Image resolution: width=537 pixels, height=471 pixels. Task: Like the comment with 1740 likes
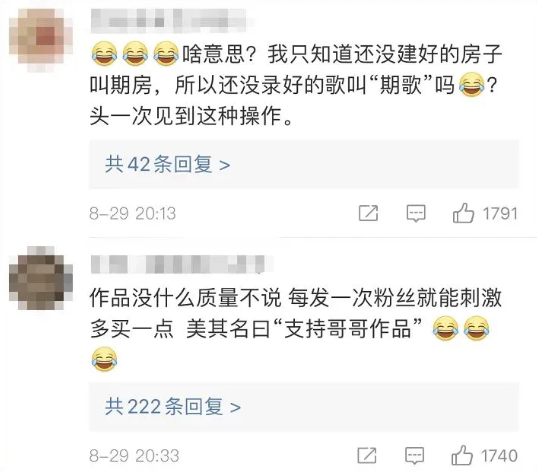point(462,455)
